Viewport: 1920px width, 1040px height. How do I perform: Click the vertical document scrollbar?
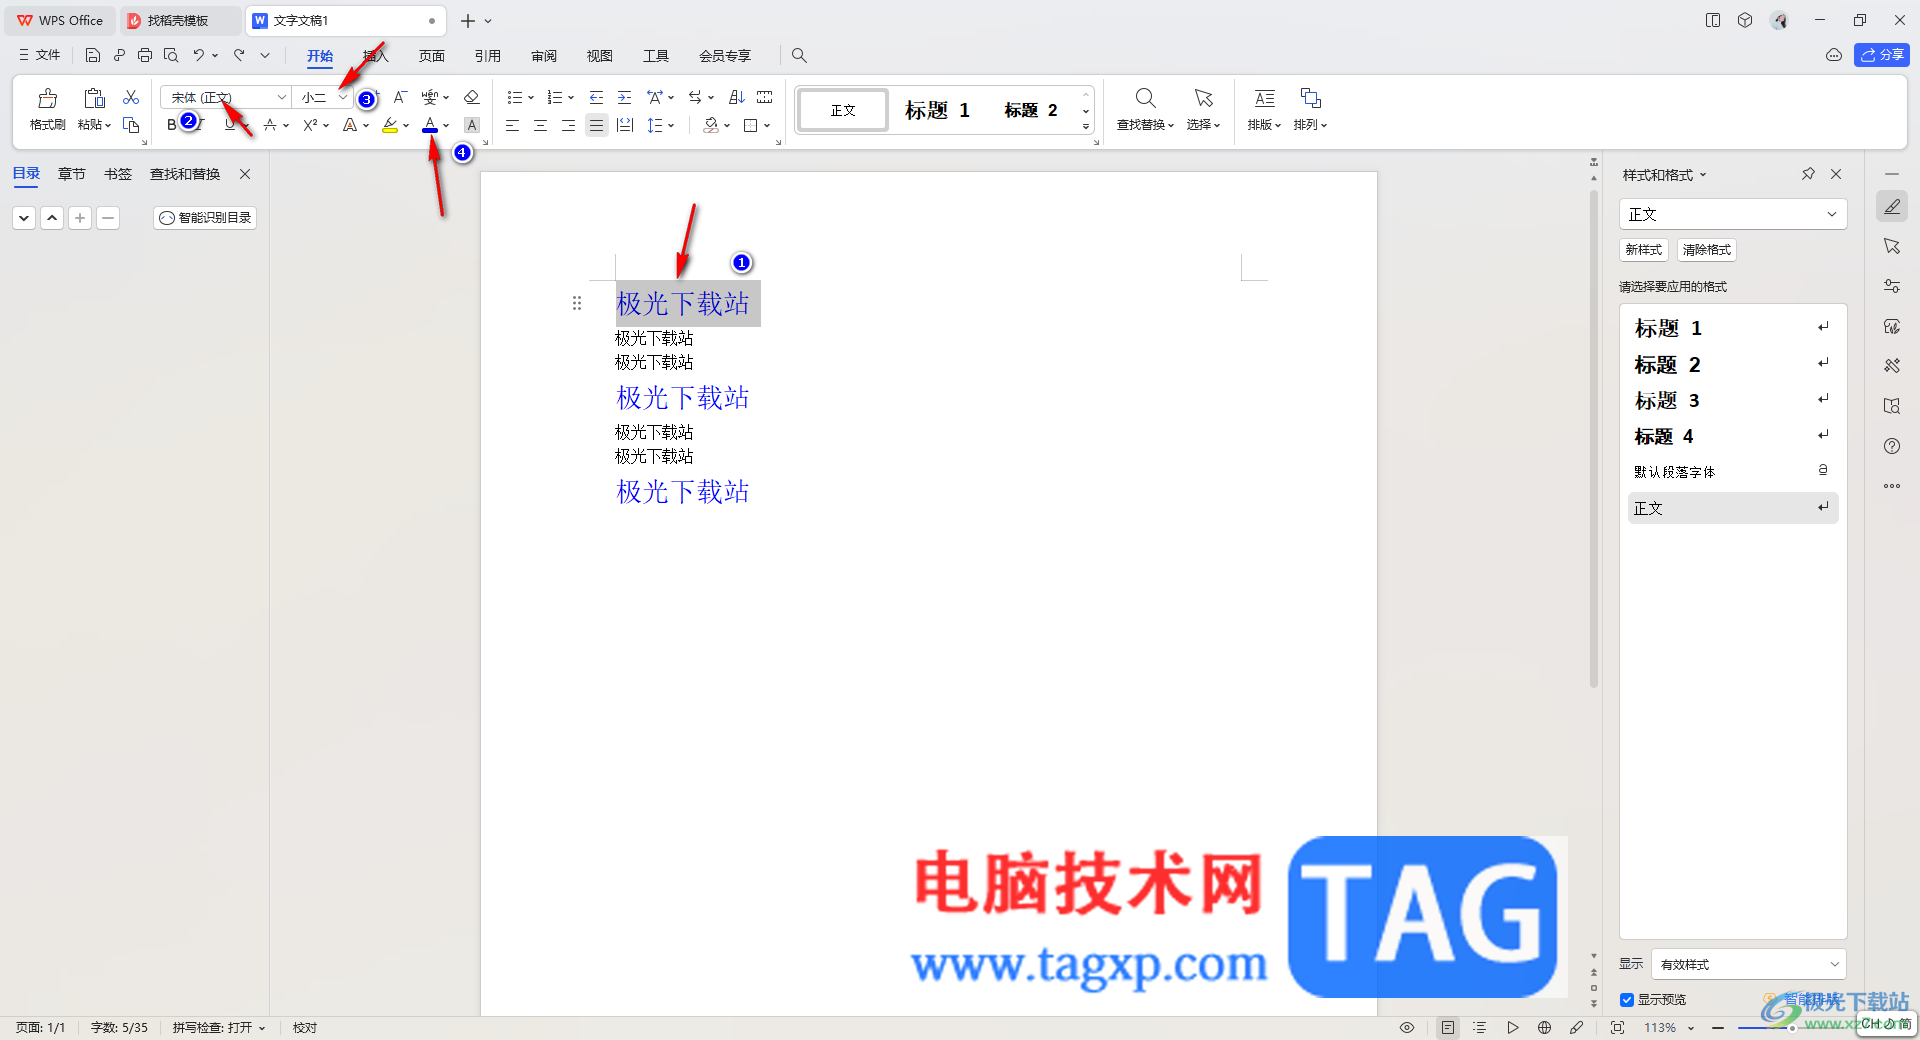(x=1593, y=440)
